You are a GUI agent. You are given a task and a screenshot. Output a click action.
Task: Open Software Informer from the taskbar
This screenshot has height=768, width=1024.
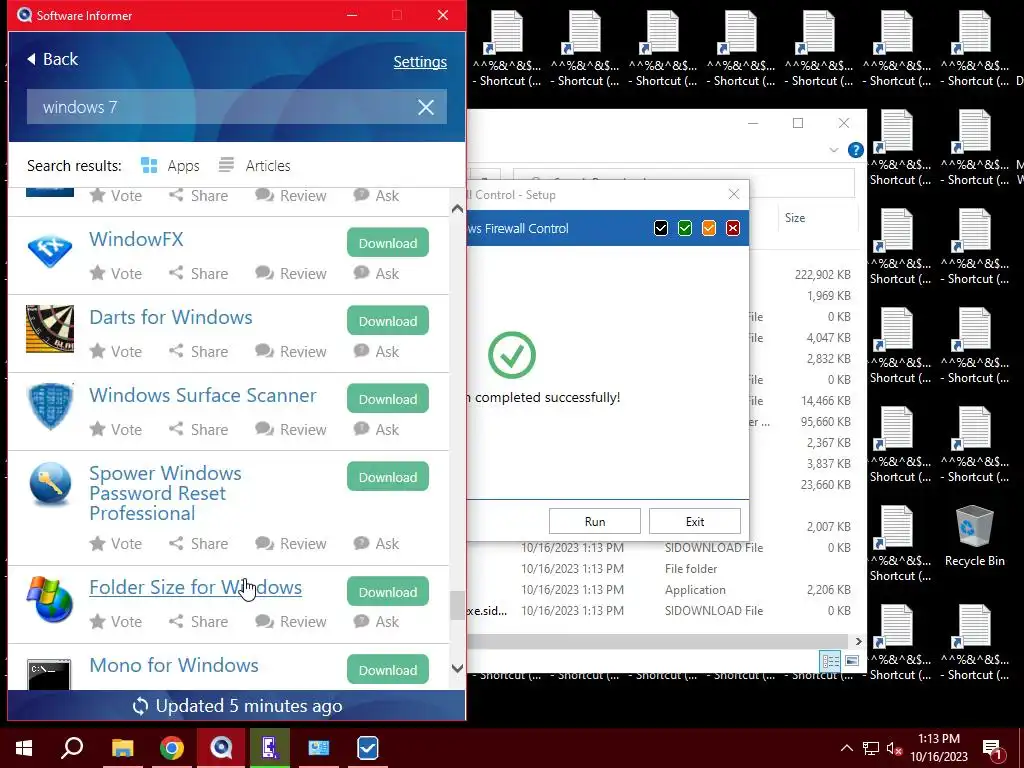pyautogui.click(x=221, y=748)
